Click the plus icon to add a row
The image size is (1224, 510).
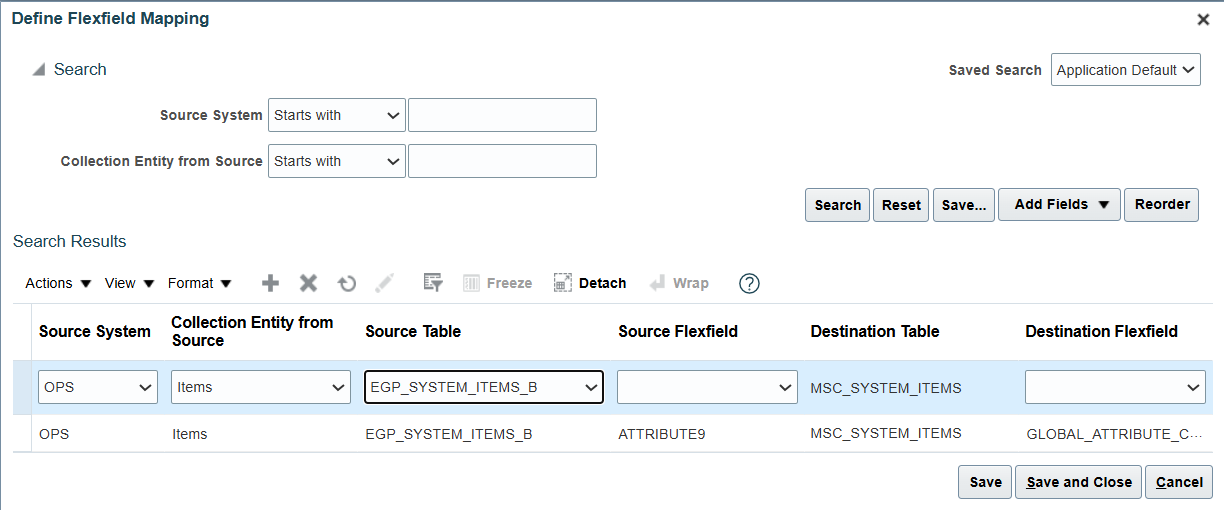[270, 283]
